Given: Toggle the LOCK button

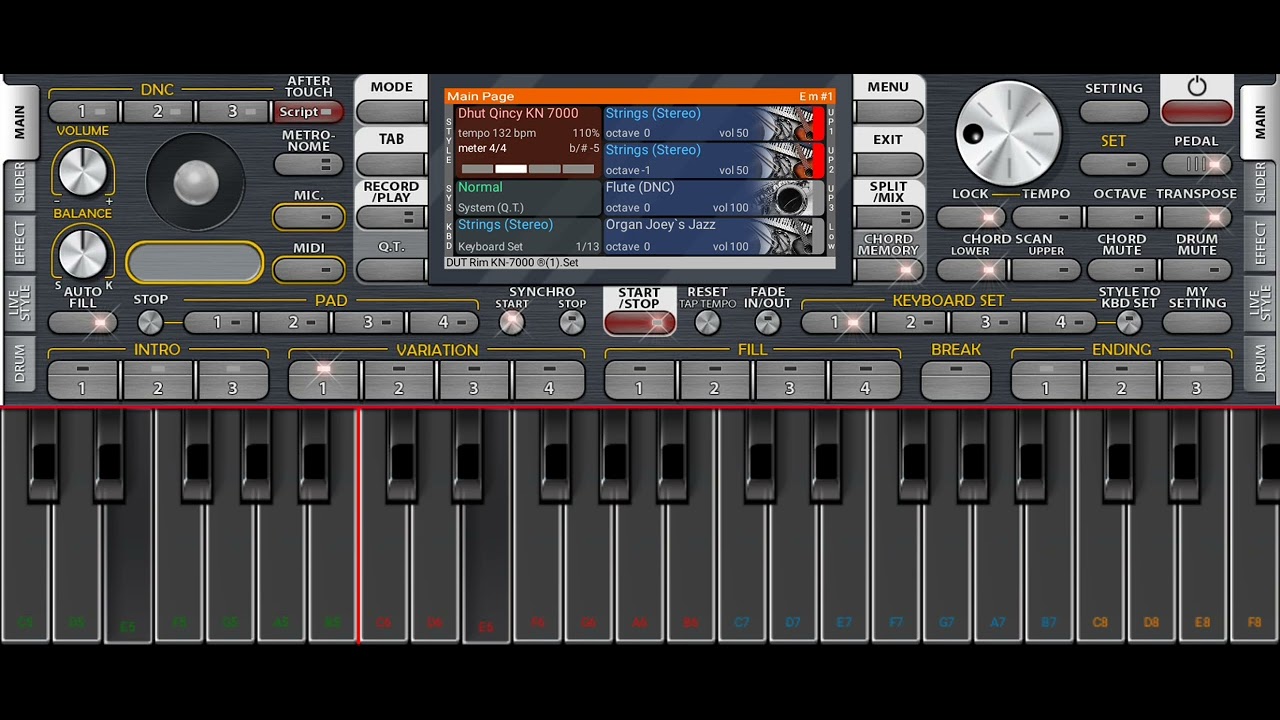Looking at the screenshot, I should click(971, 217).
